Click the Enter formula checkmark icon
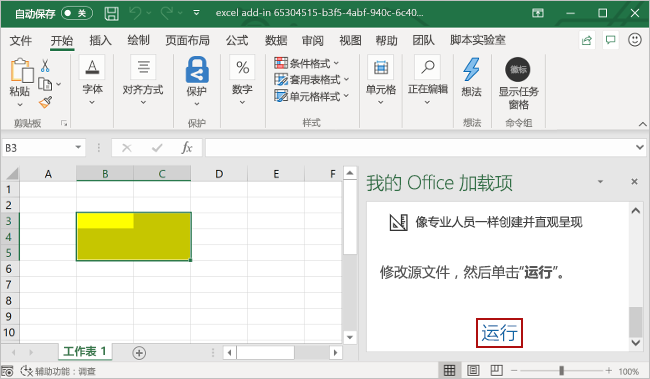The height and width of the screenshot is (379, 650). (x=157, y=148)
